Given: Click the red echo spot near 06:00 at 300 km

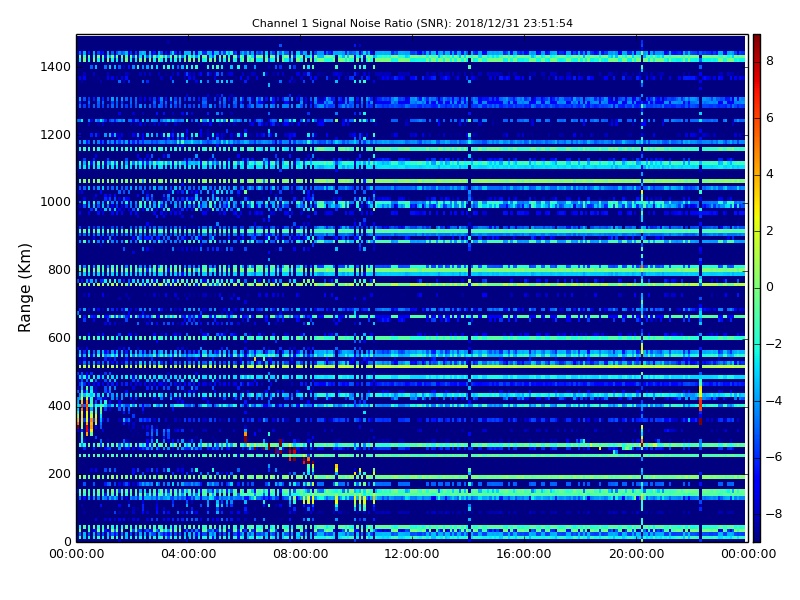Looking at the screenshot, I should pyautogui.click(x=245, y=436).
